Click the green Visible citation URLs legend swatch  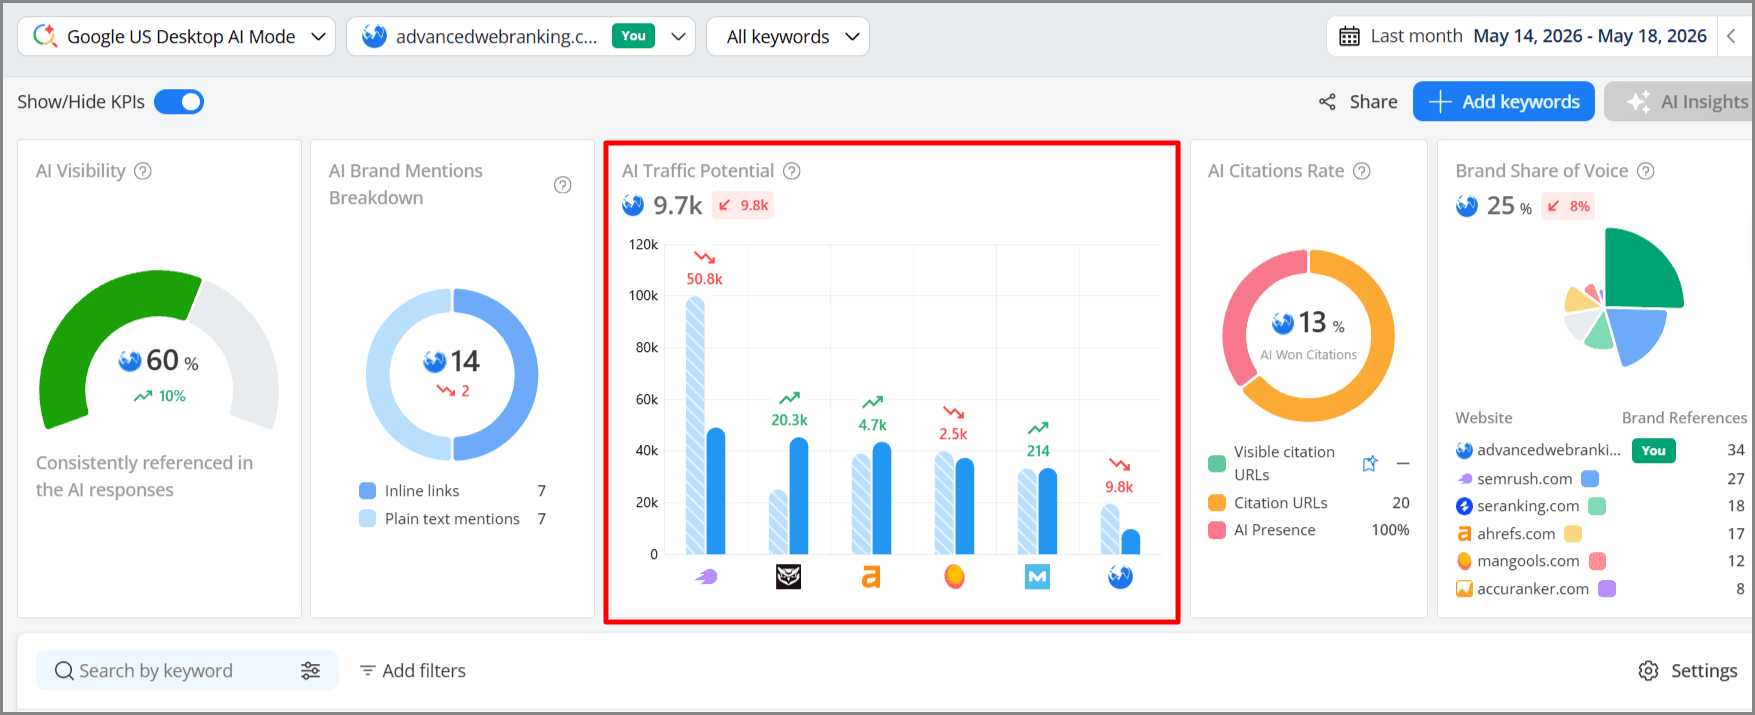pyautogui.click(x=1217, y=463)
